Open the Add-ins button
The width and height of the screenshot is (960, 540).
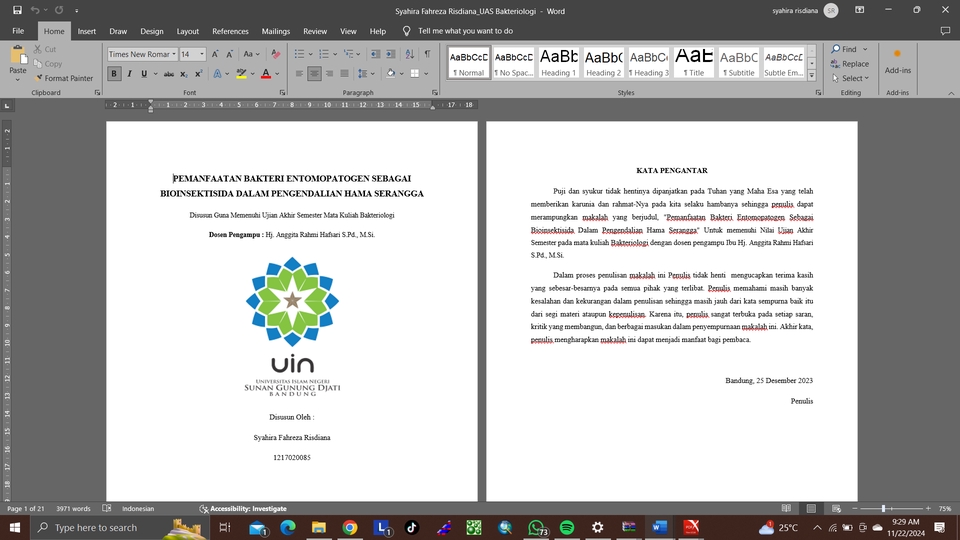click(x=898, y=62)
